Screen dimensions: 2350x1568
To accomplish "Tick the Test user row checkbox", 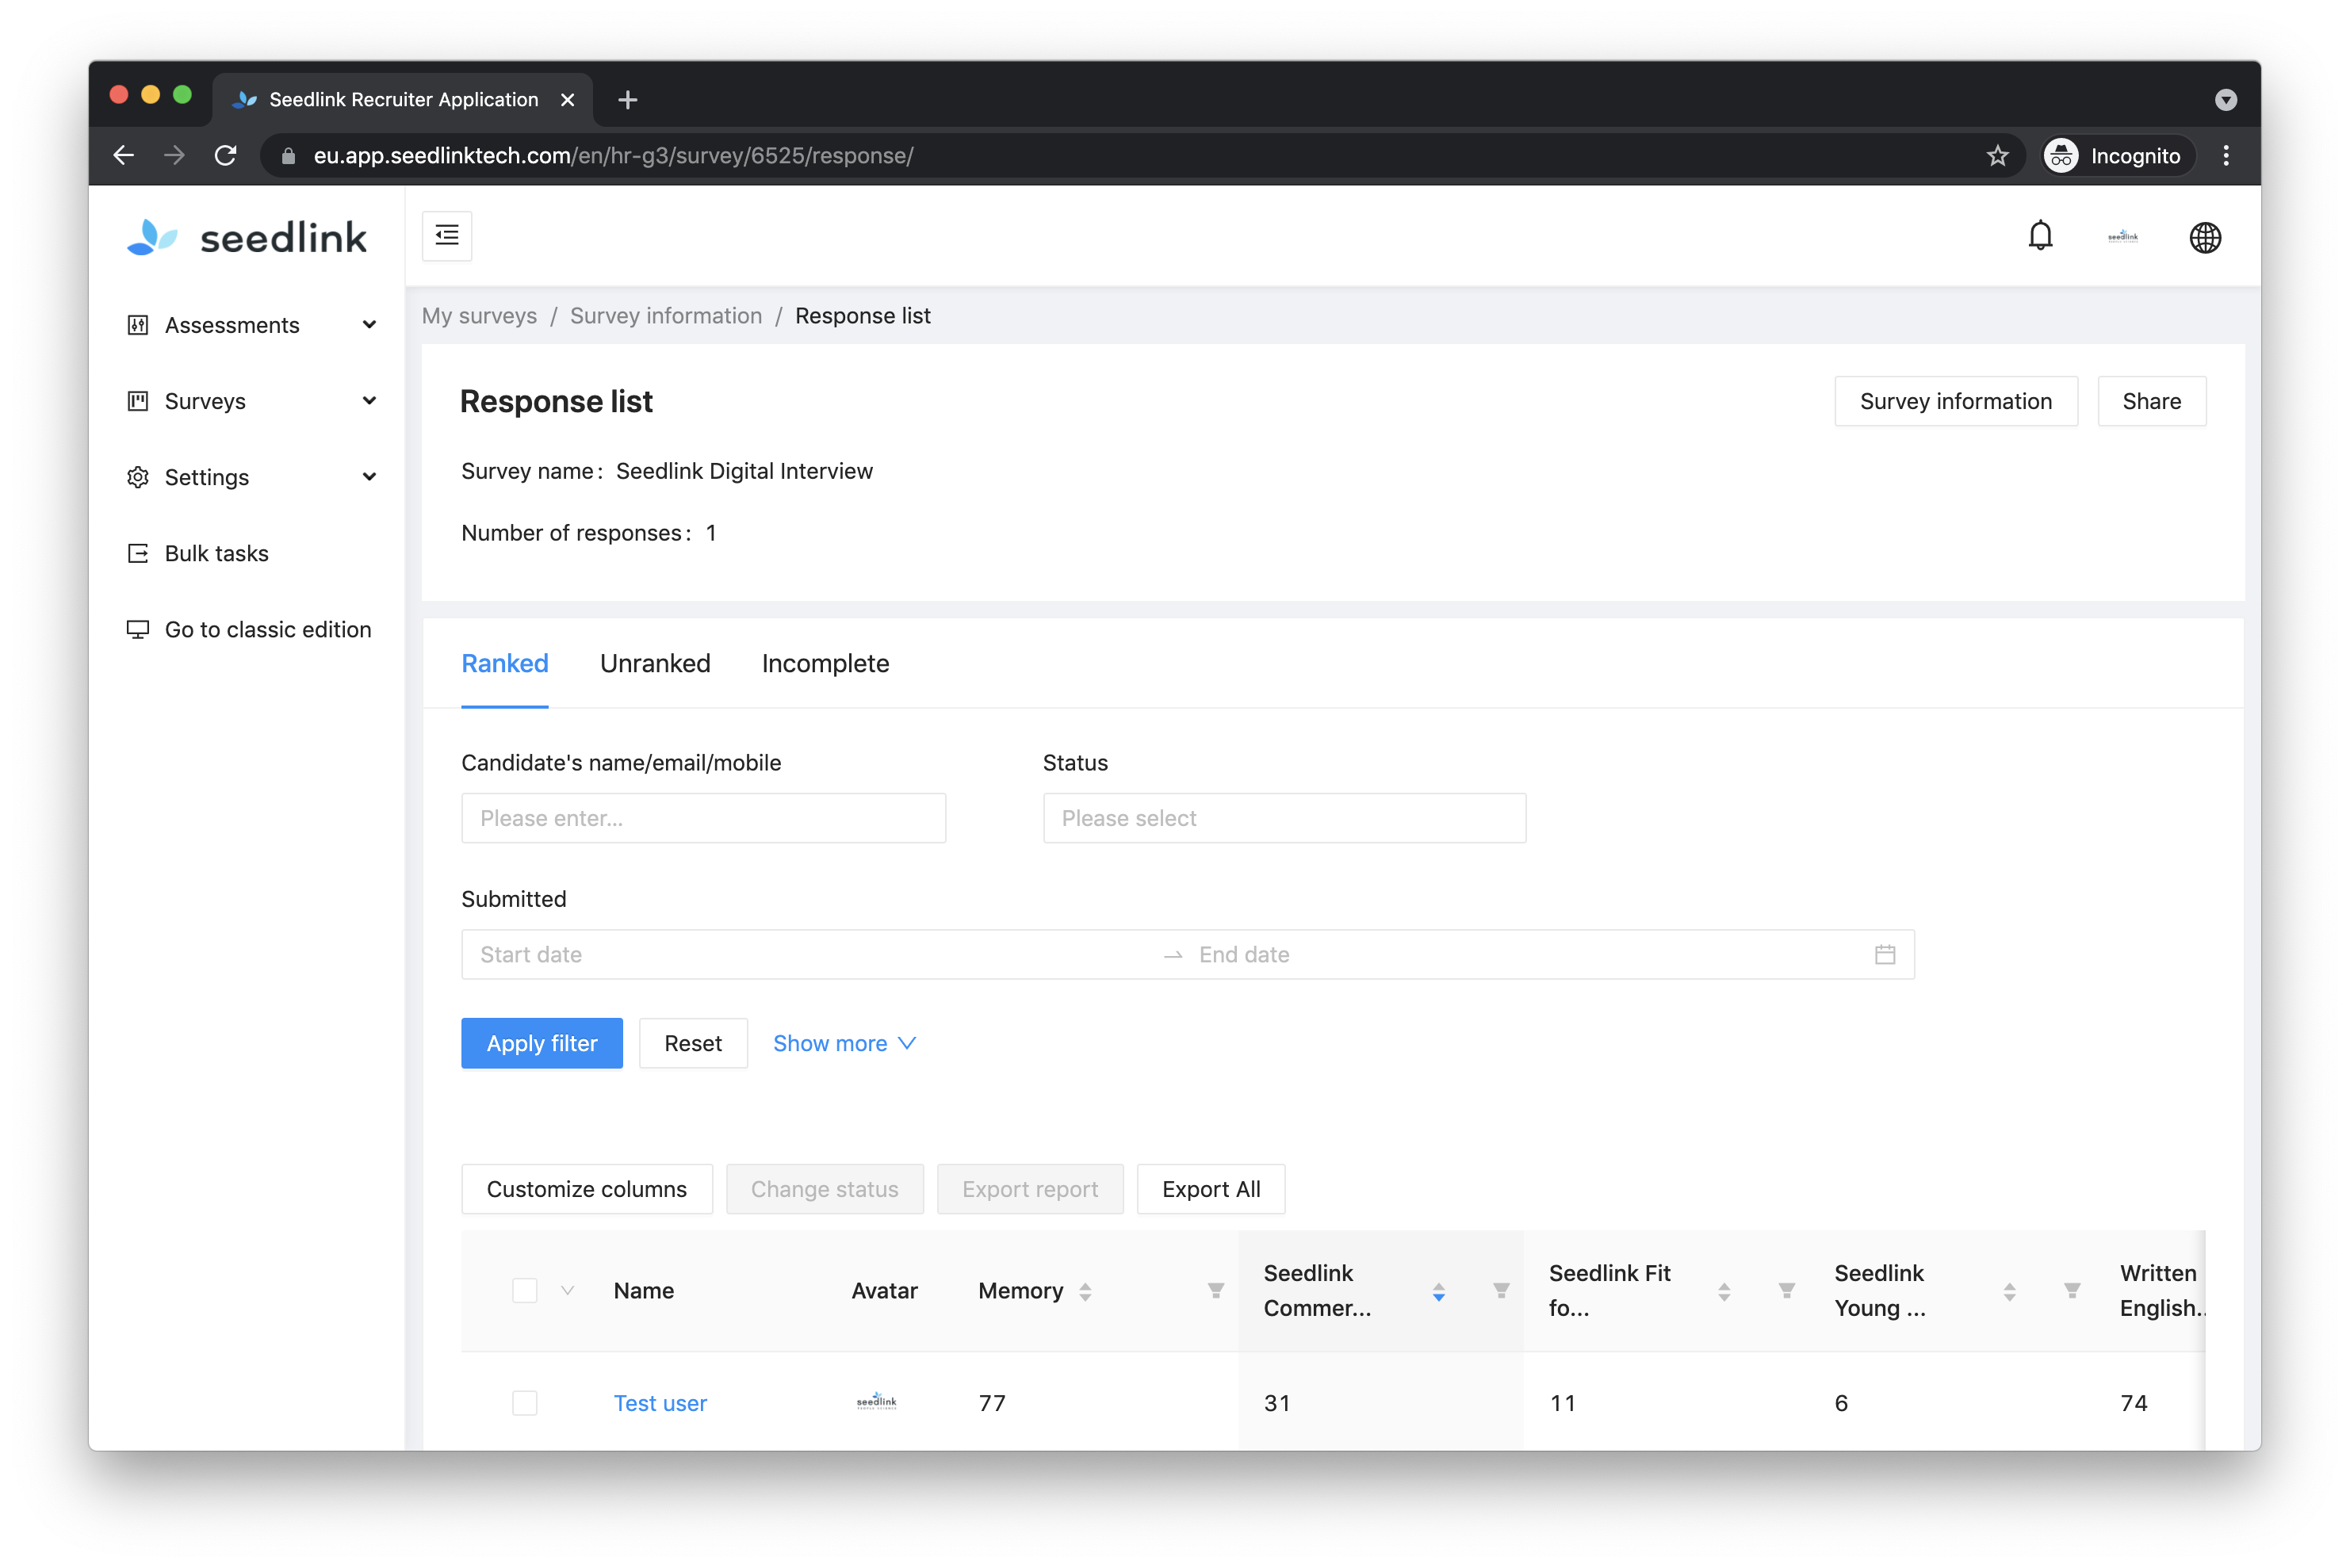I will click(x=525, y=1402).
